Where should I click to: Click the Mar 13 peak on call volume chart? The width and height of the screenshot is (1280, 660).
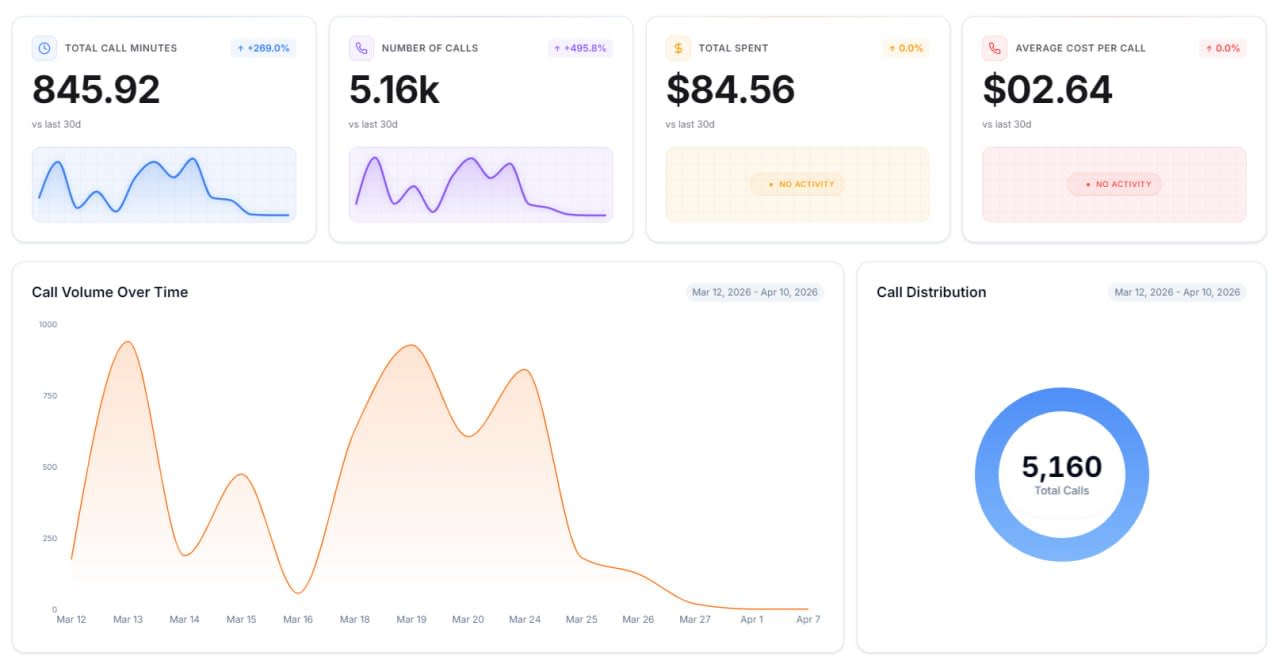tap(127, 343)
